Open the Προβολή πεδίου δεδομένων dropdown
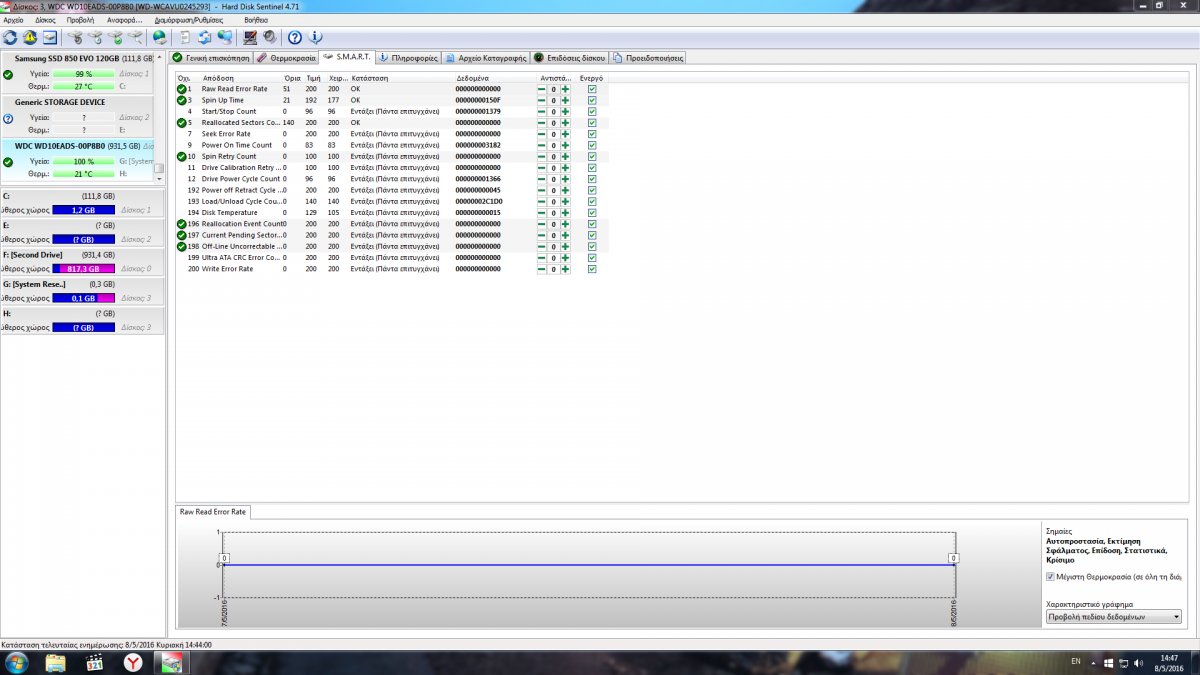 (x=1113, y=617)
